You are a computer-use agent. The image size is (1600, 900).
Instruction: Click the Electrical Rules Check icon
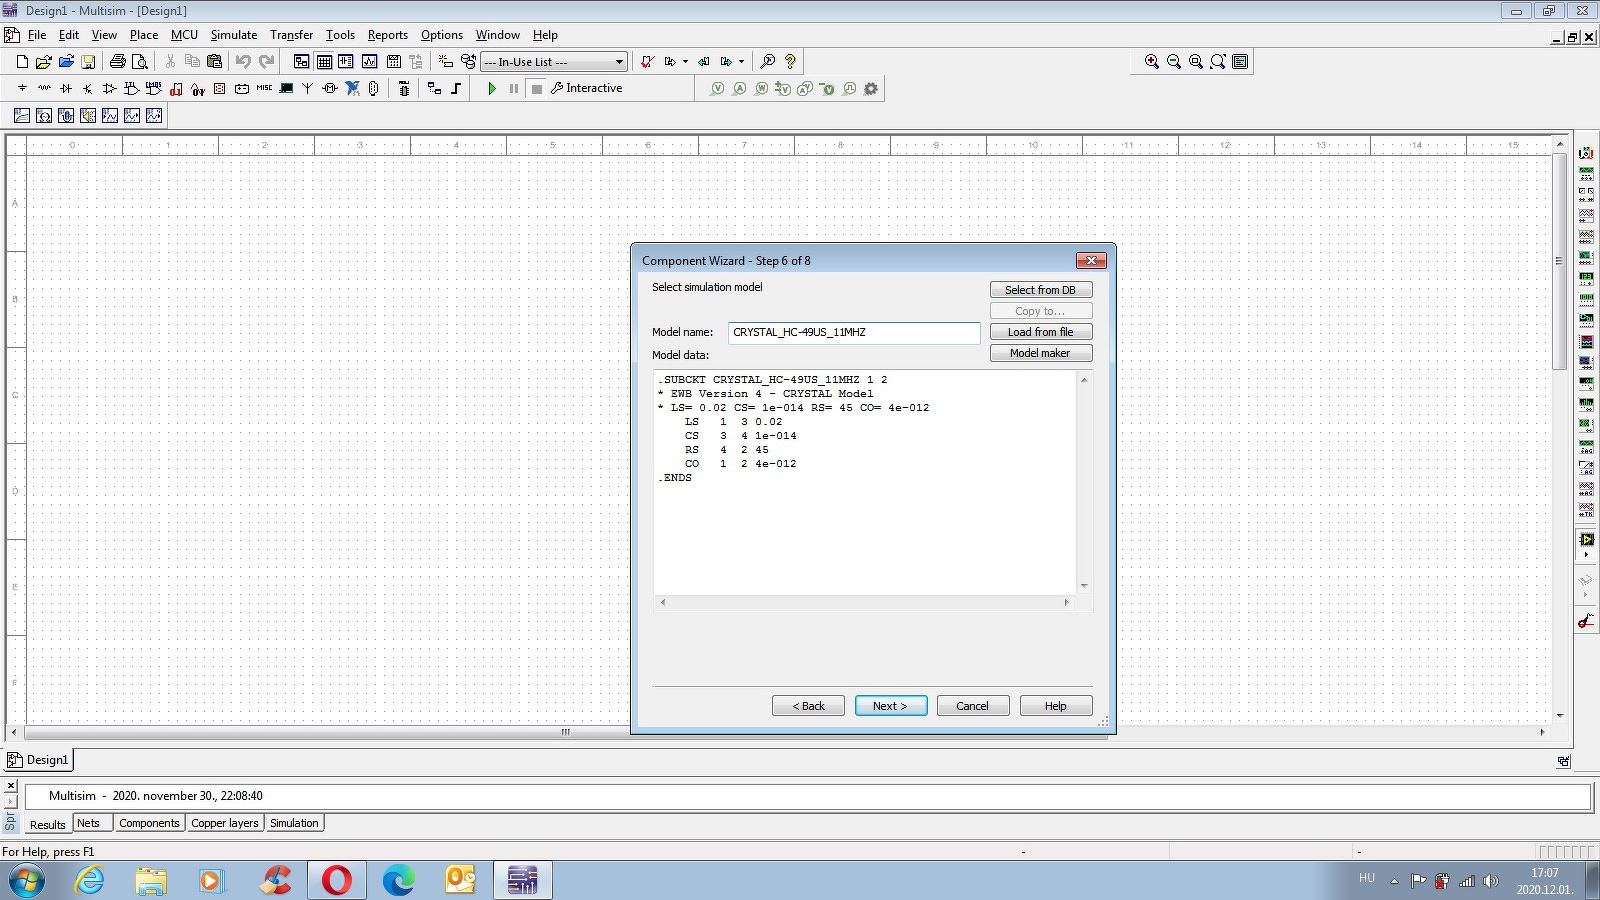pos(647,62)
